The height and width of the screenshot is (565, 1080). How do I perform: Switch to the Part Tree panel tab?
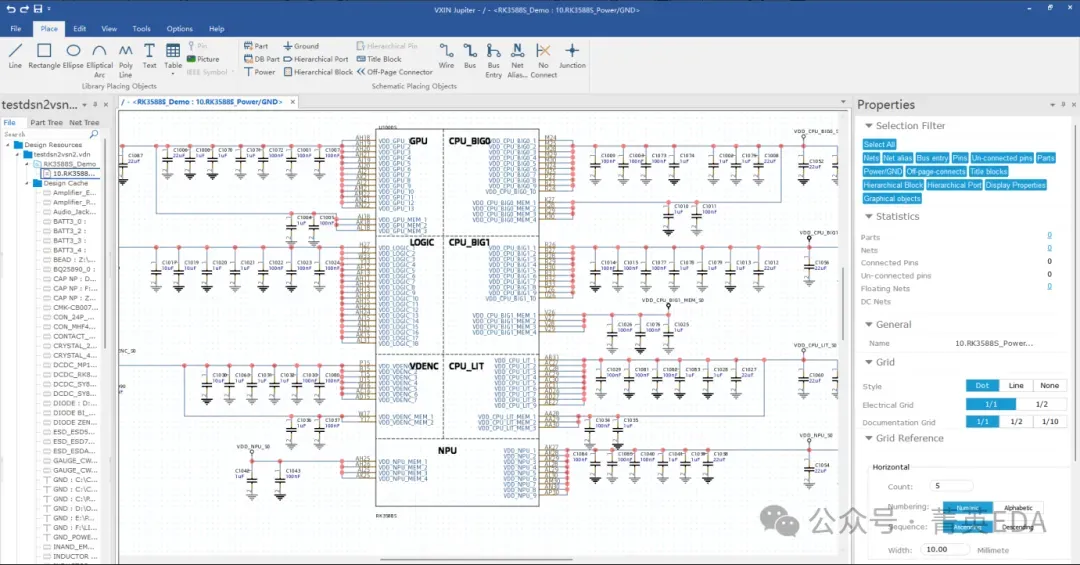coord(46,123)
